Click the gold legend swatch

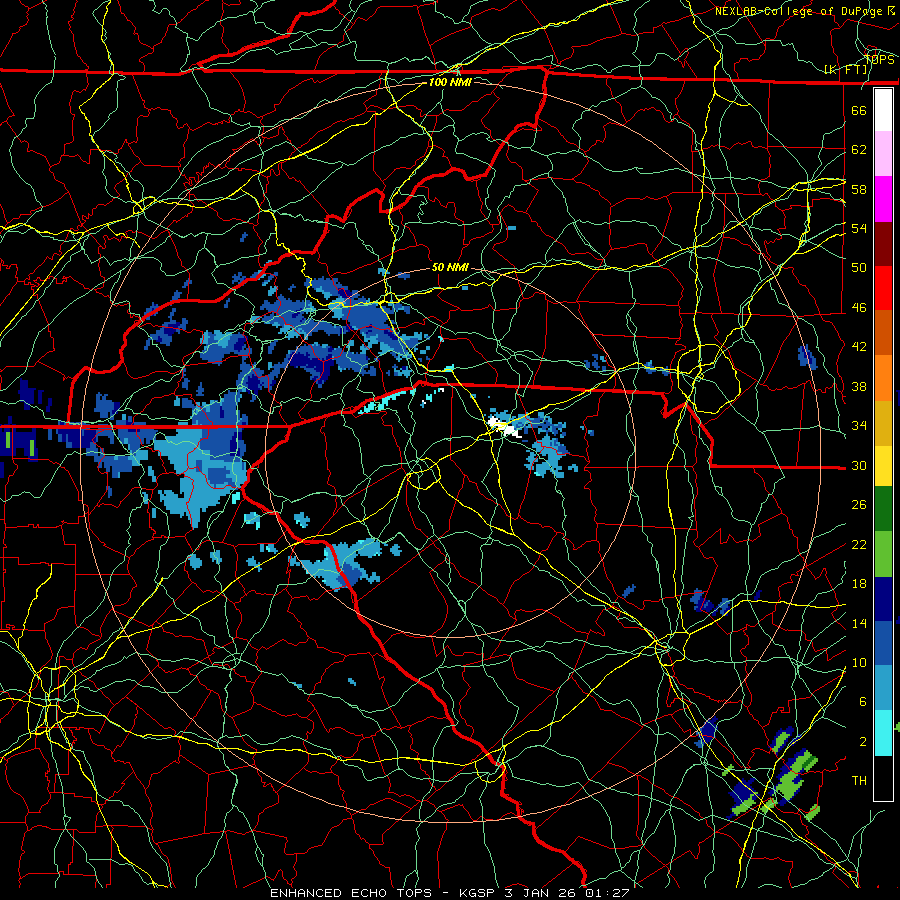point(883,423)
